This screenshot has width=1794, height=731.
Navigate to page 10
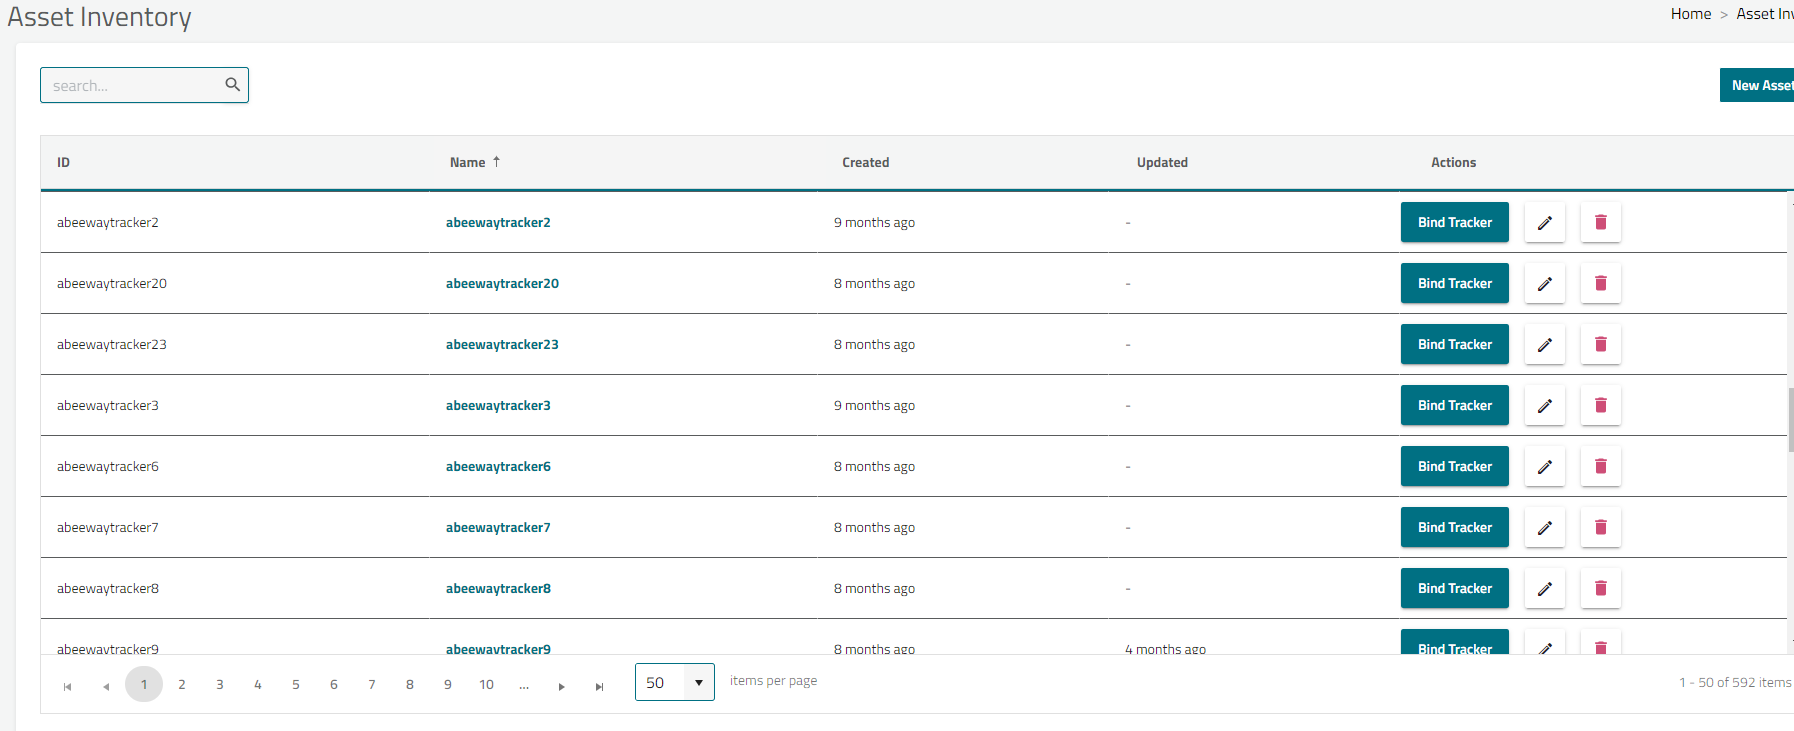[x=486, y=685]
